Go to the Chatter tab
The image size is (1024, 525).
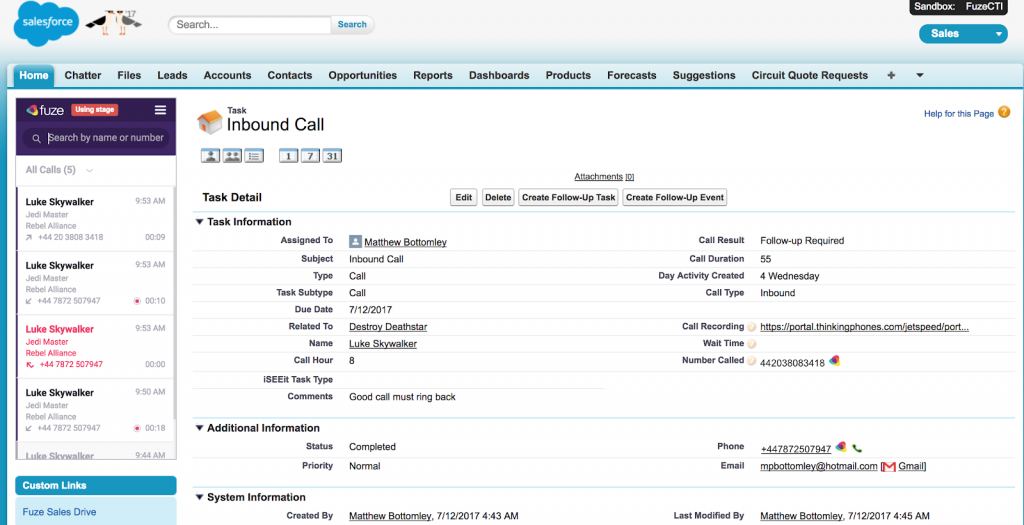click(83, 75)
